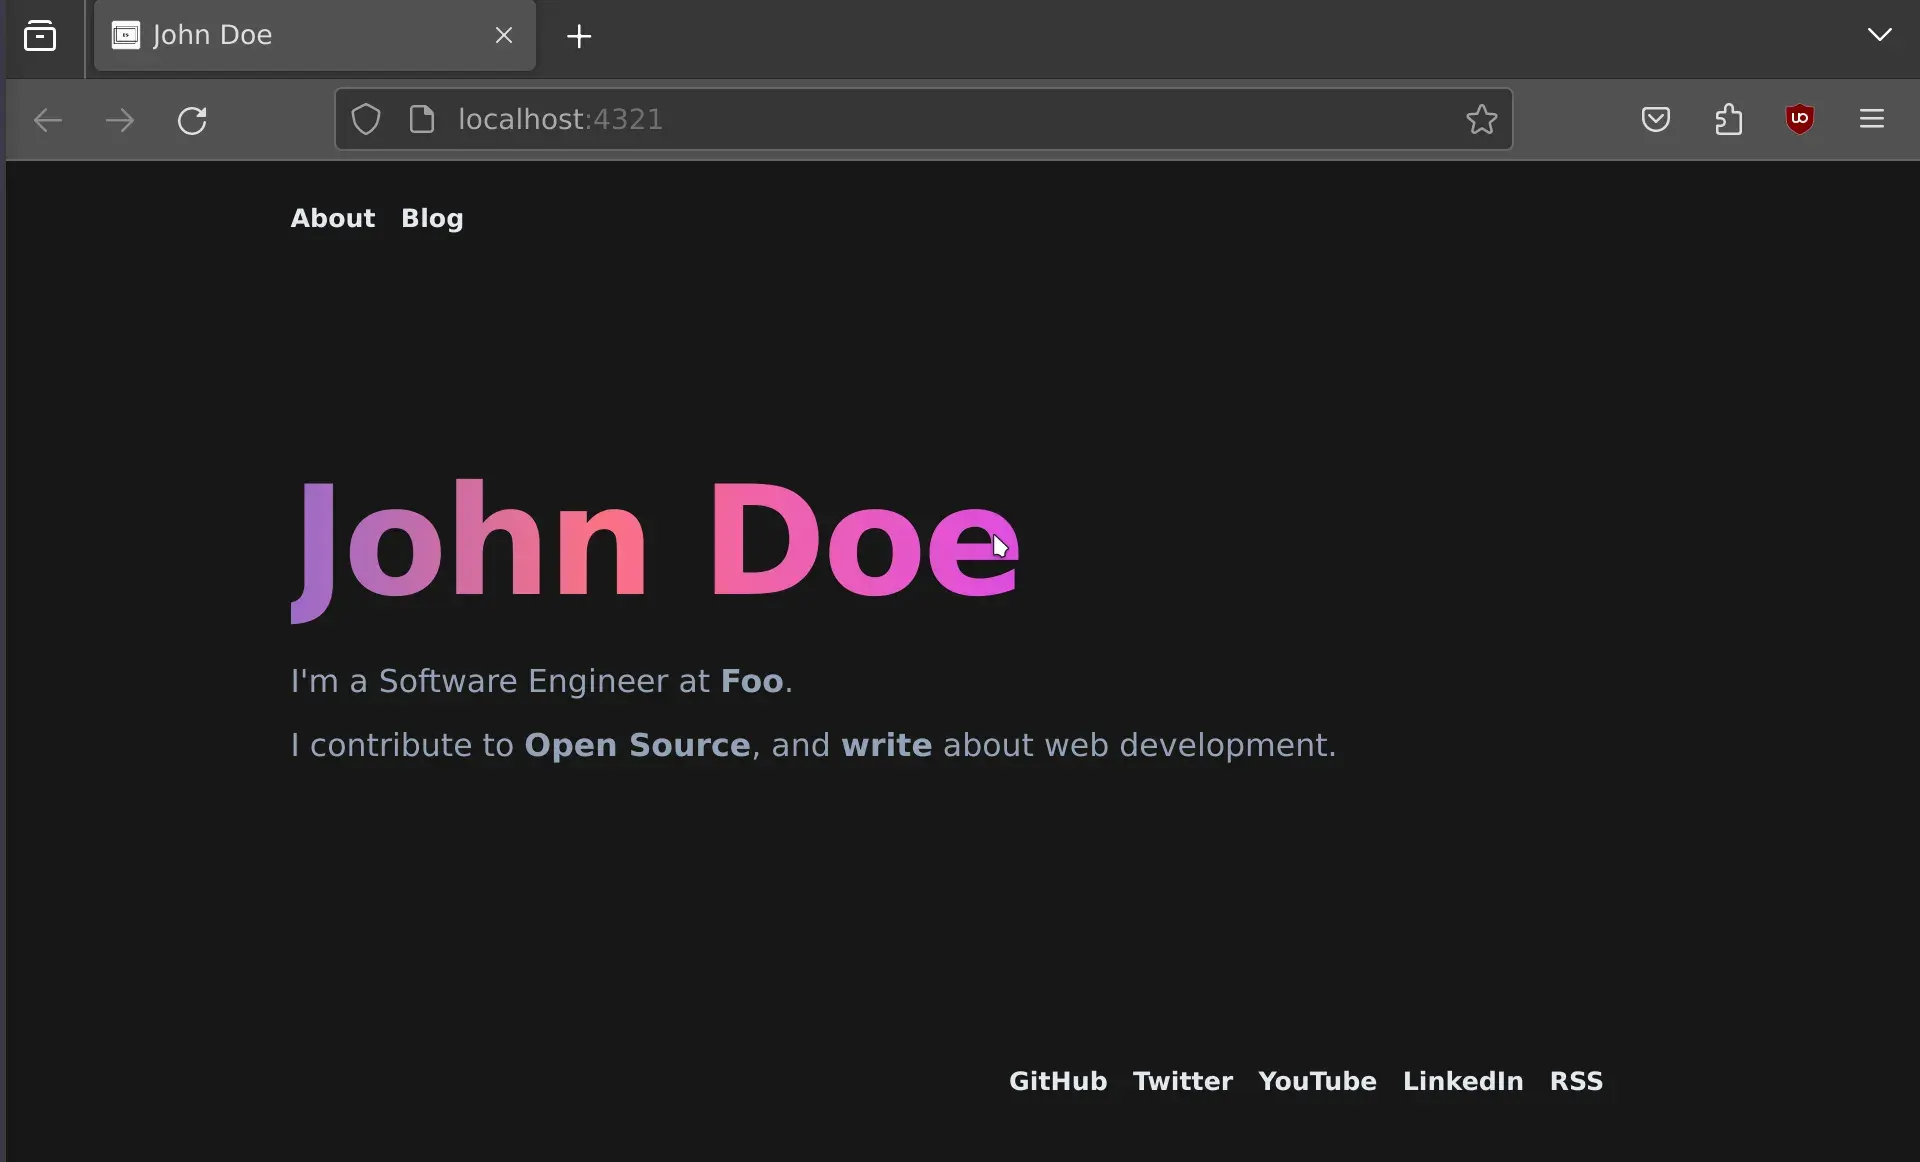Image resolution: width=1920 pixels, height=1162 pixels.
Task: Follow the write link
Action: click(x=887, y=746)
